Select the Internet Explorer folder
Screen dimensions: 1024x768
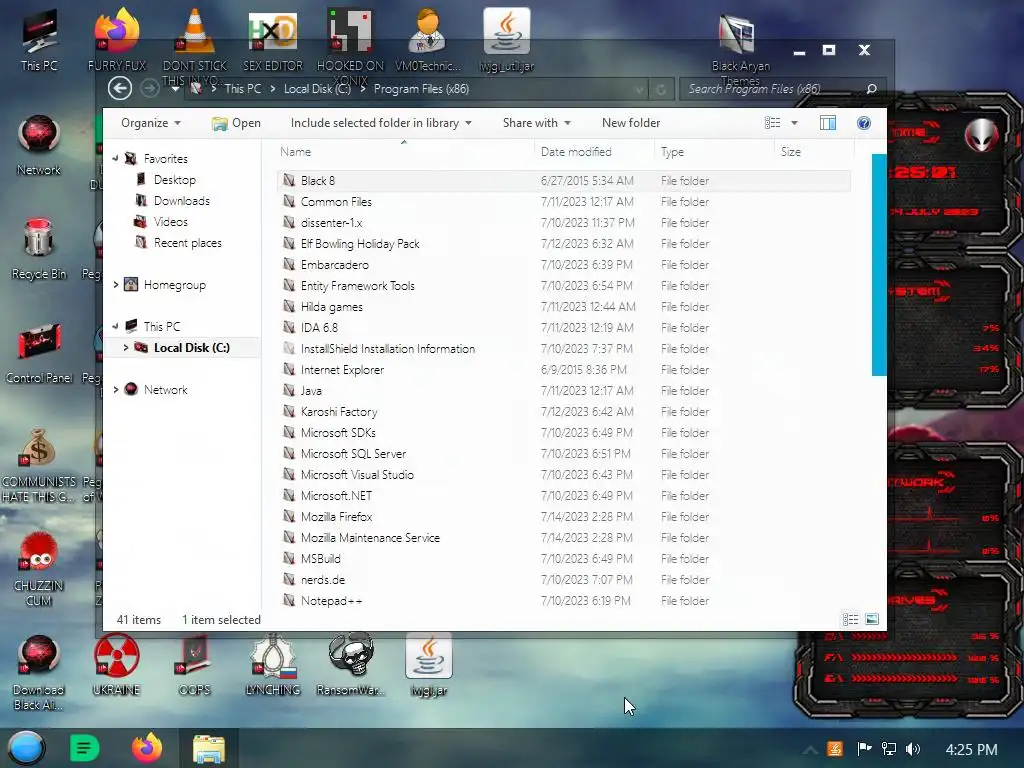(x=342, y=370)
